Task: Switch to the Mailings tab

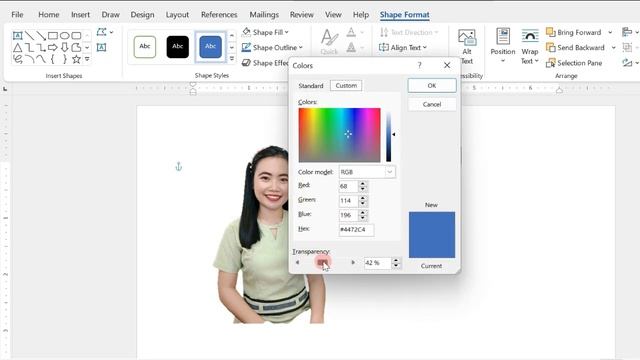Action: (264, 15)
